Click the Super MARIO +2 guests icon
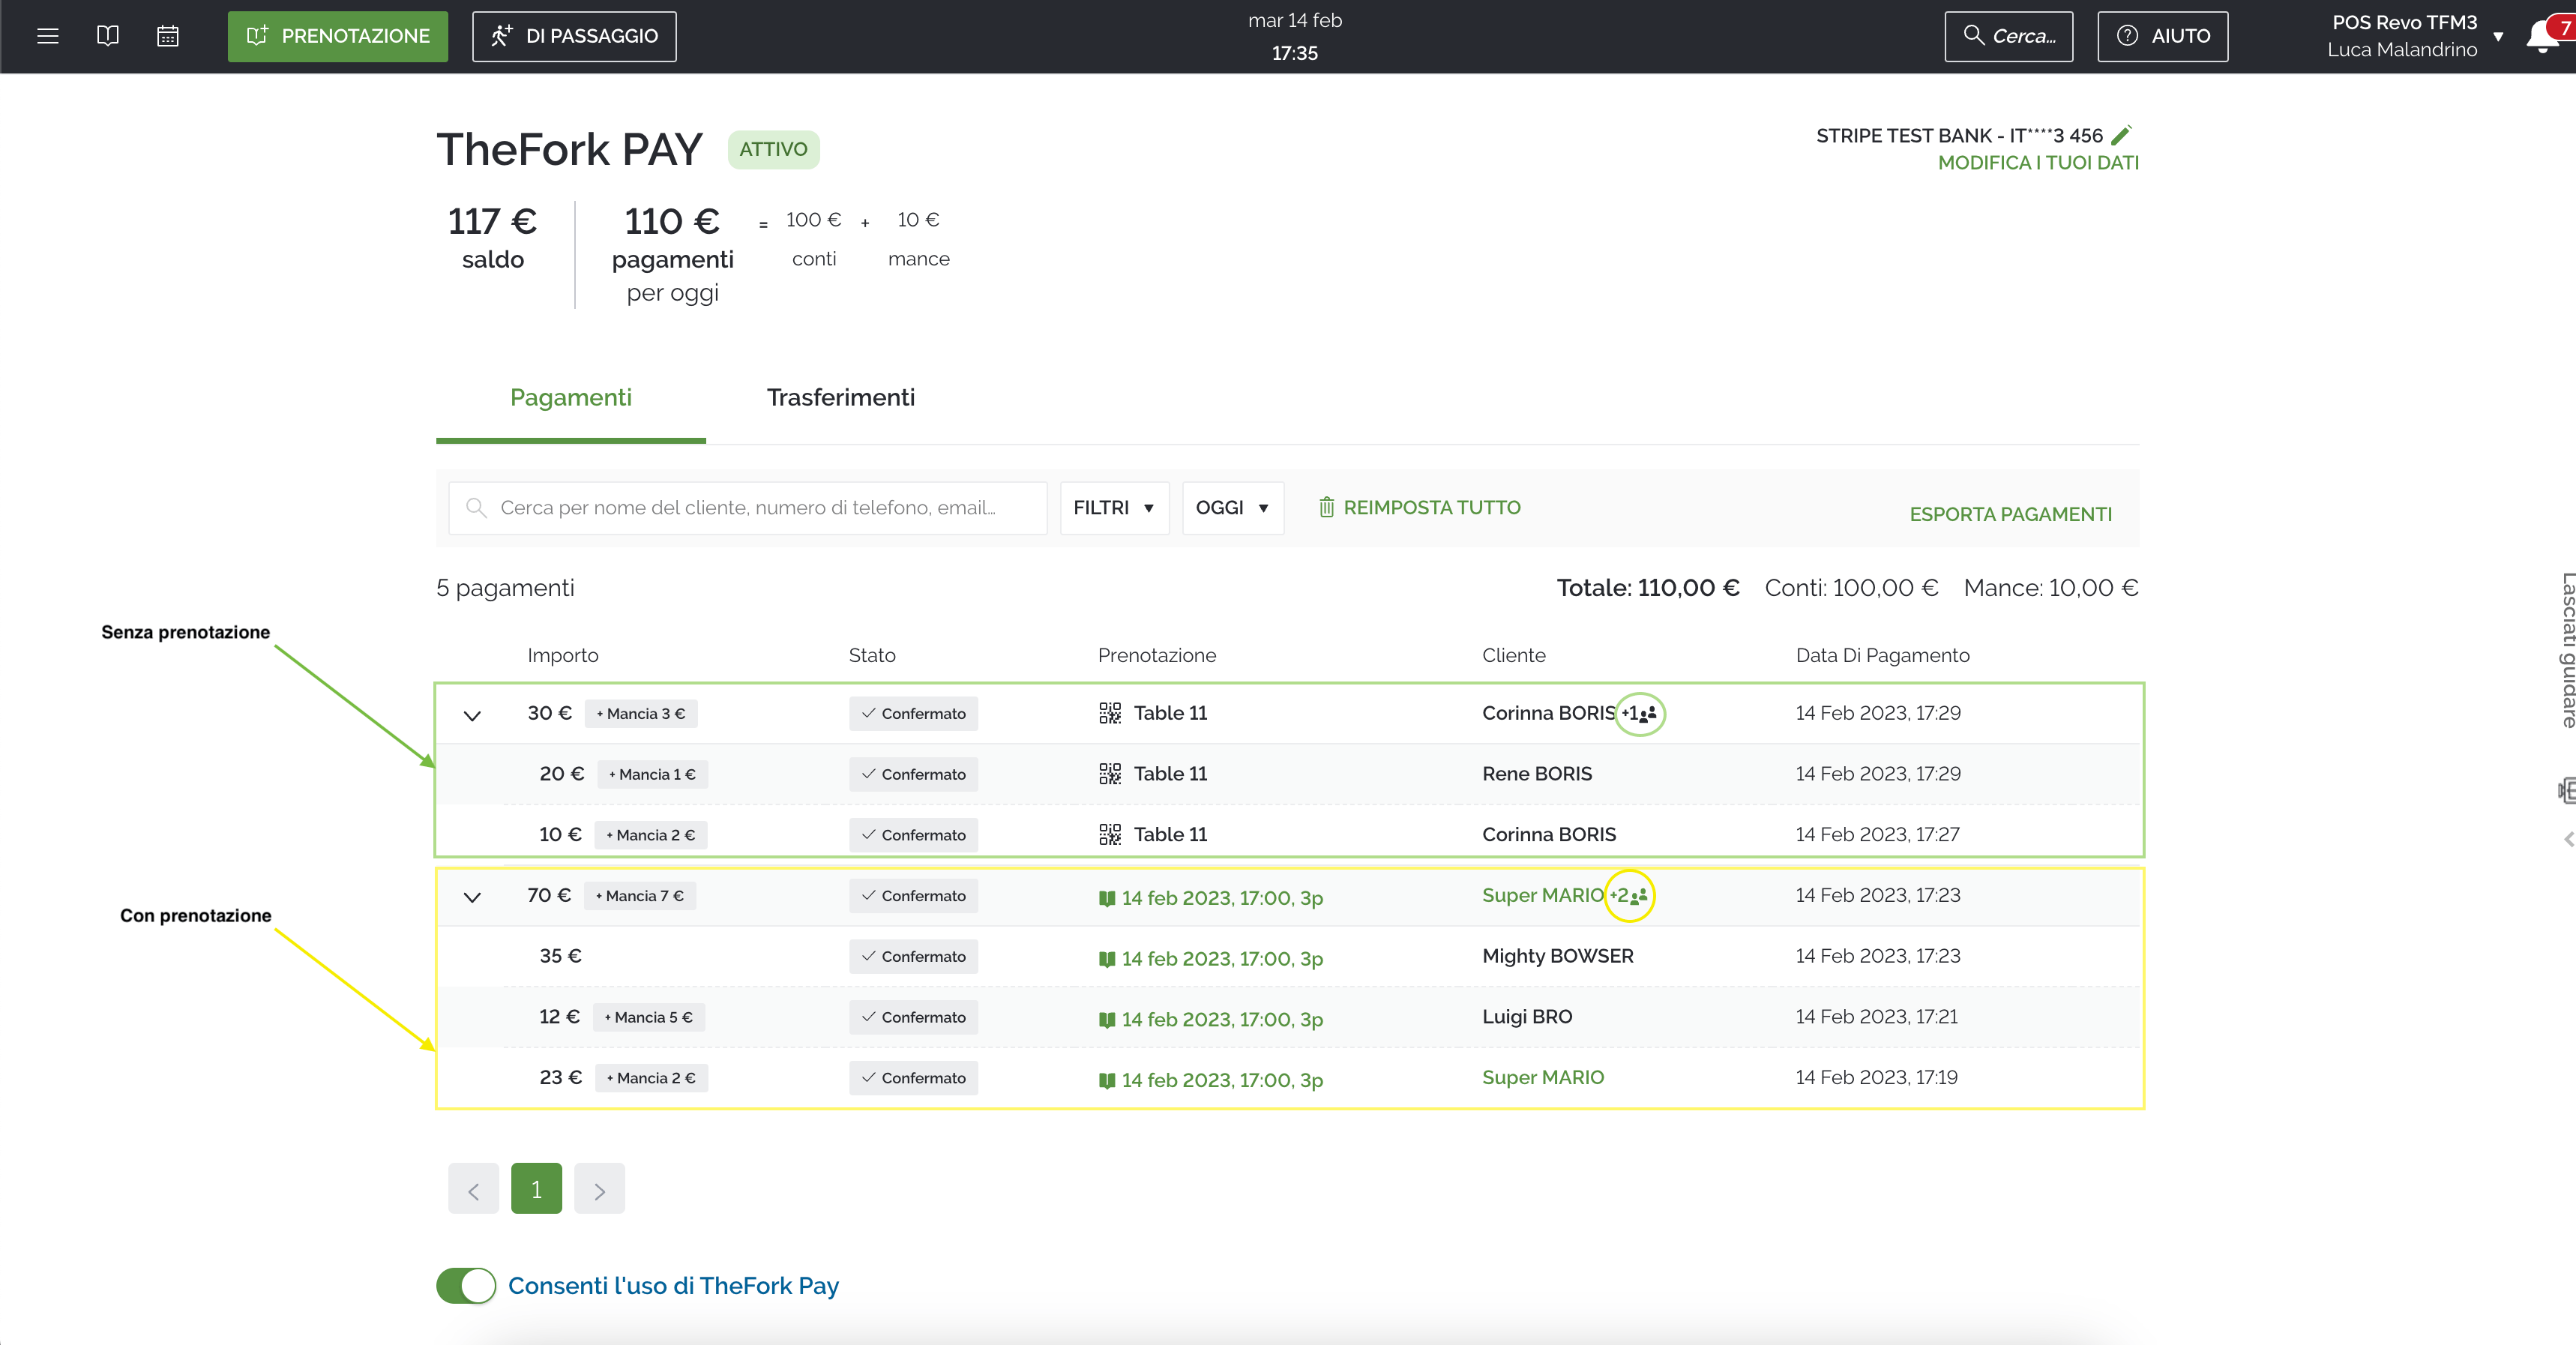 [1629, 895]
